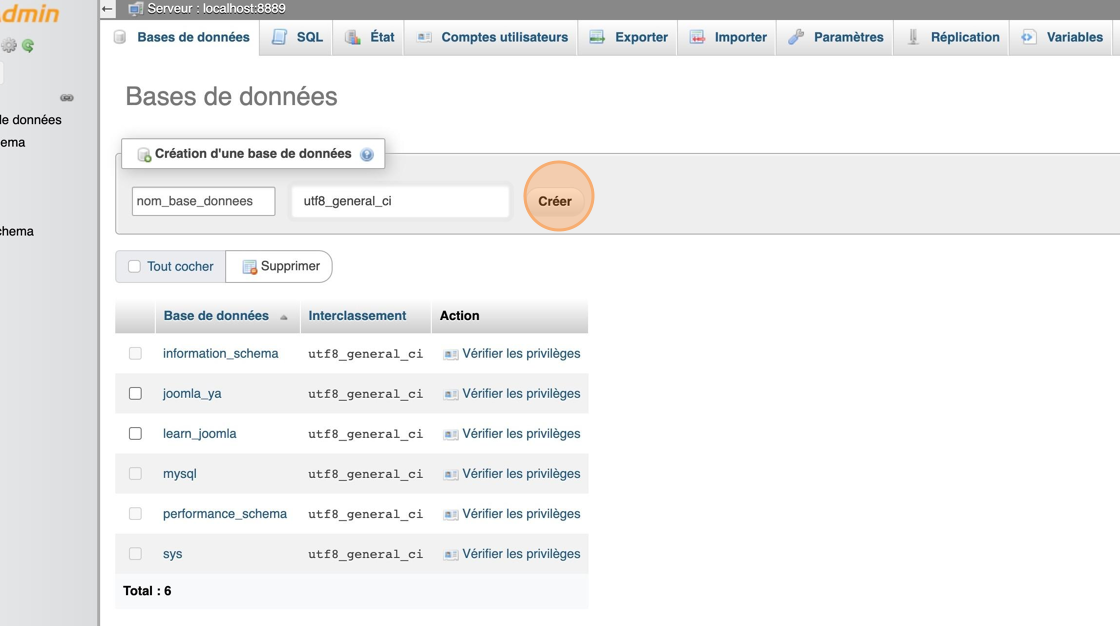Open Réplication from the toolbar
1120x626 pixels.
(912, 36)
